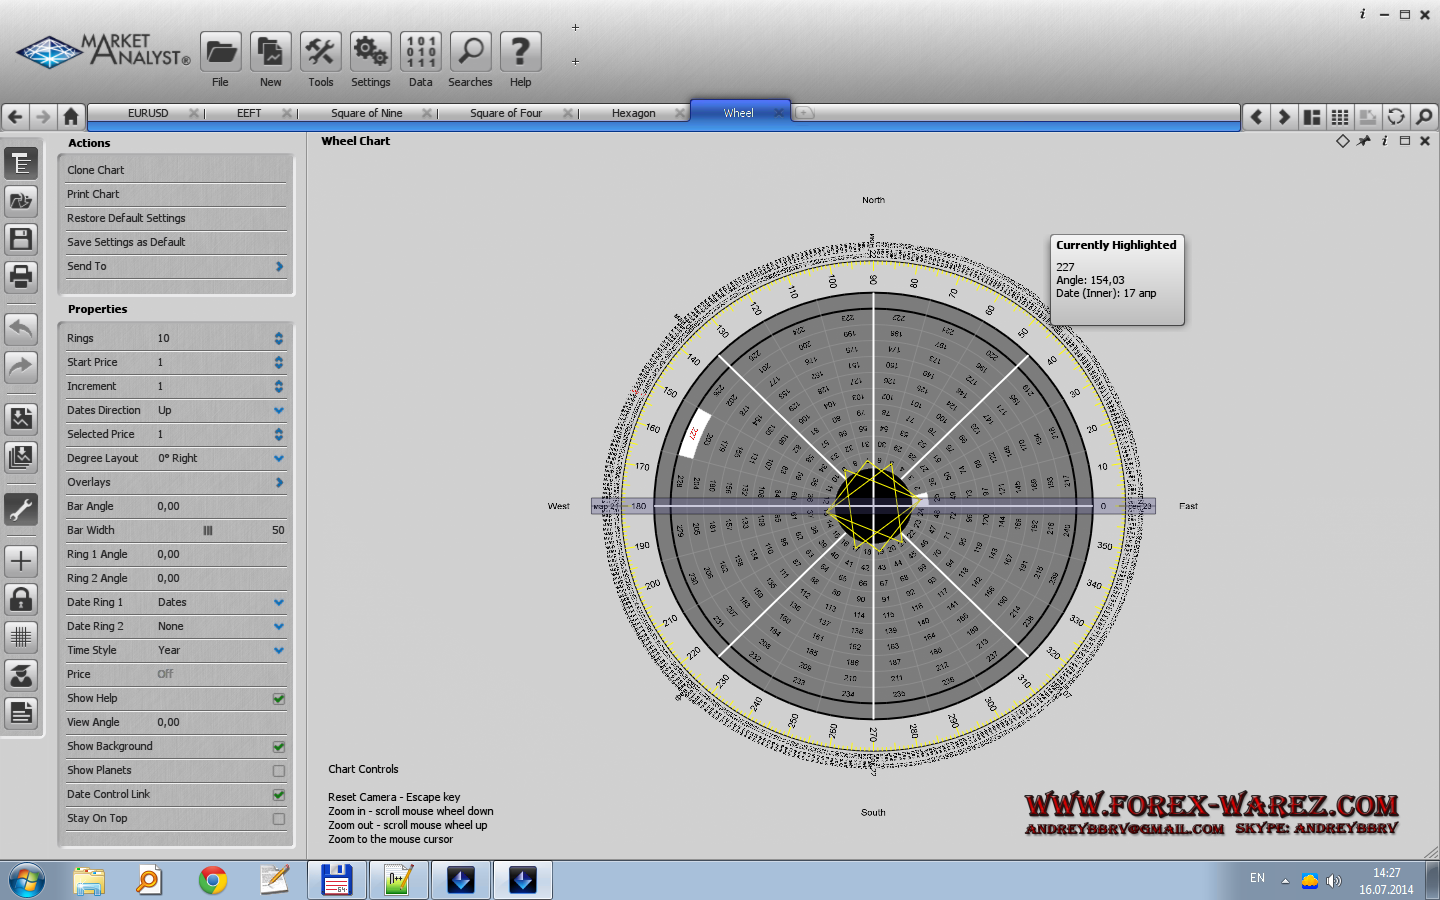Switch to the Square of Nine tab

(x=366, y=113)
